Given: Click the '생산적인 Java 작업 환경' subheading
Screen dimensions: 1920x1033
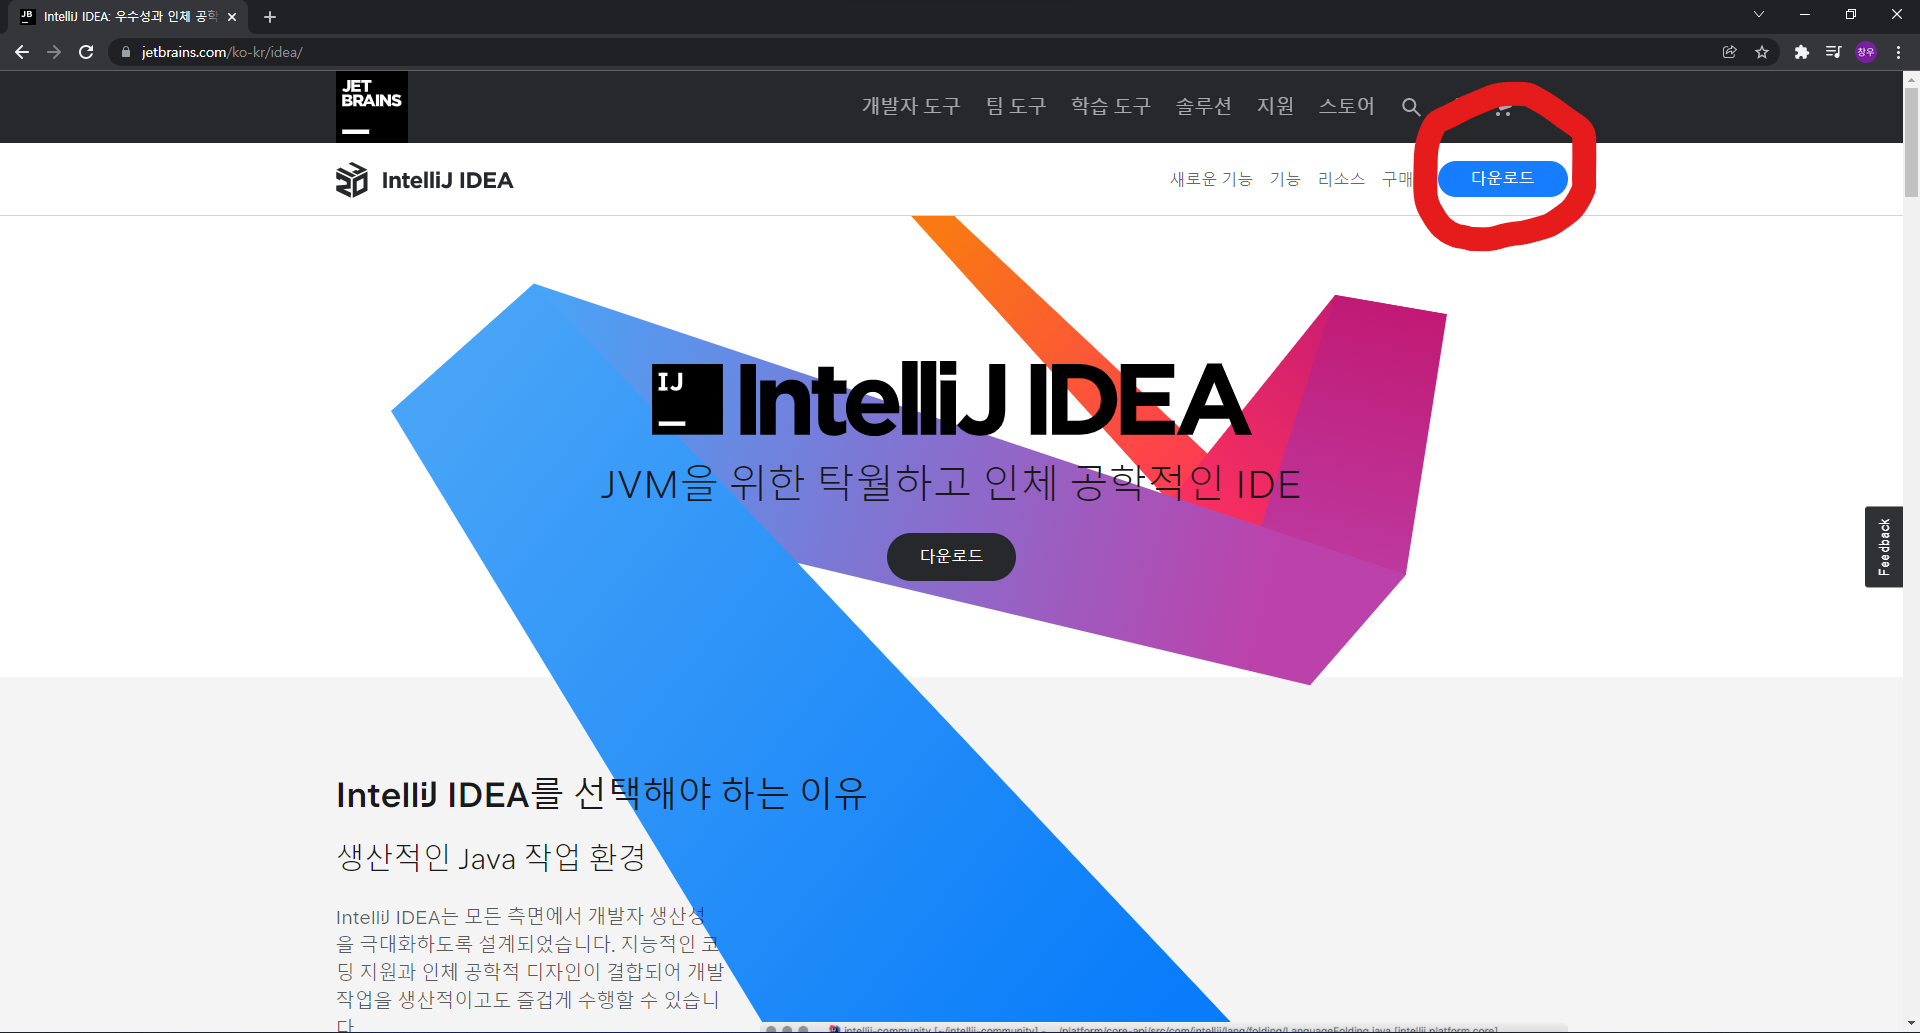Looking at the screenshot, I should 491,857.
